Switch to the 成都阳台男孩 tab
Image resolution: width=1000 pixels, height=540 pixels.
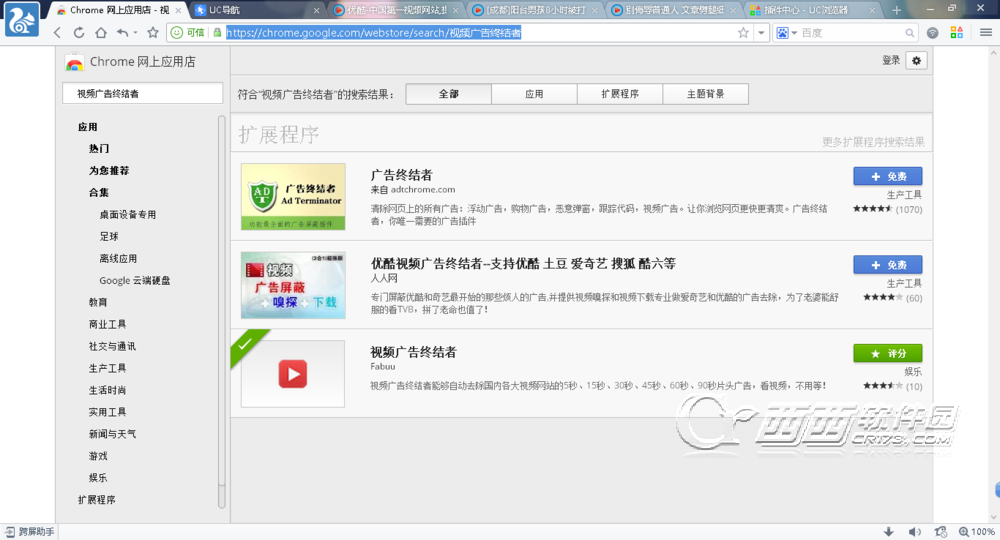point(535,10)
